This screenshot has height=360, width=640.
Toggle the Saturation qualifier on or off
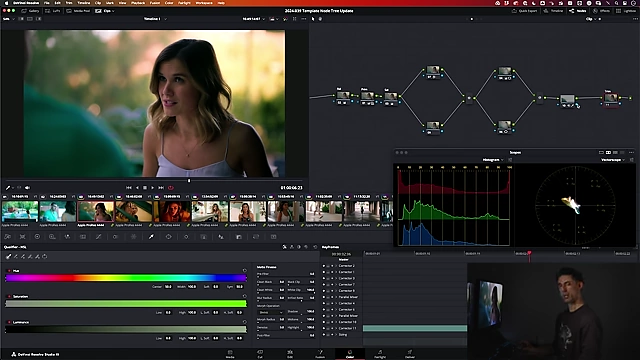tap(9, 296)
